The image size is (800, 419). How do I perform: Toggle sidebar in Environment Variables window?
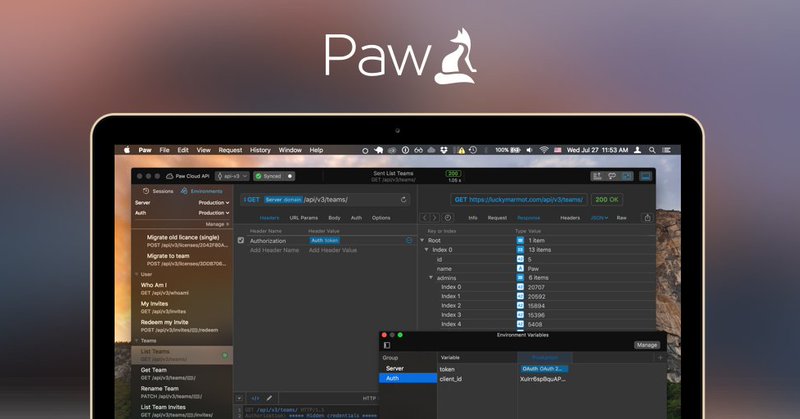(387, 346)
